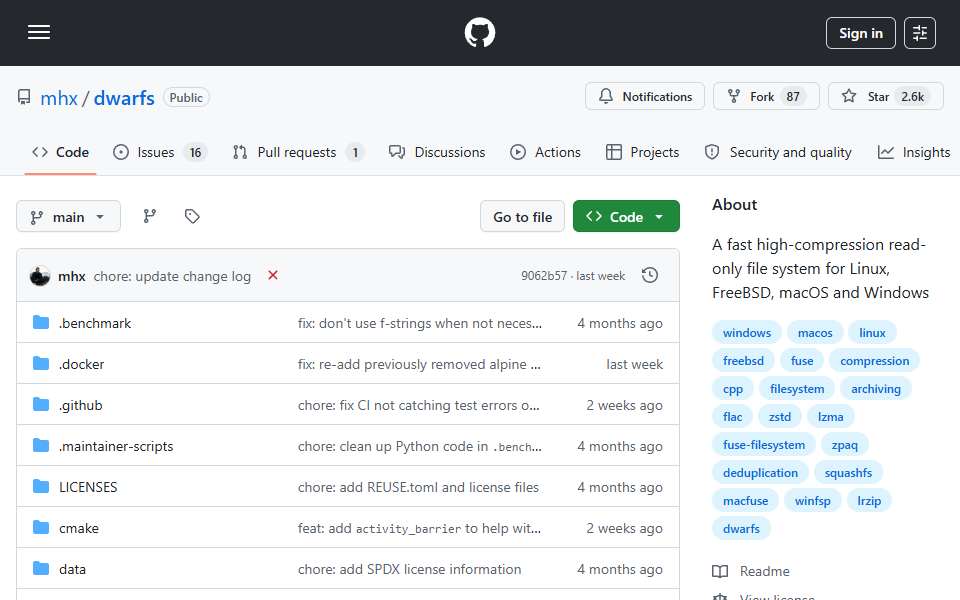View commit history clock icon
This screenshot has height=600, width=960.
(650, 276)
